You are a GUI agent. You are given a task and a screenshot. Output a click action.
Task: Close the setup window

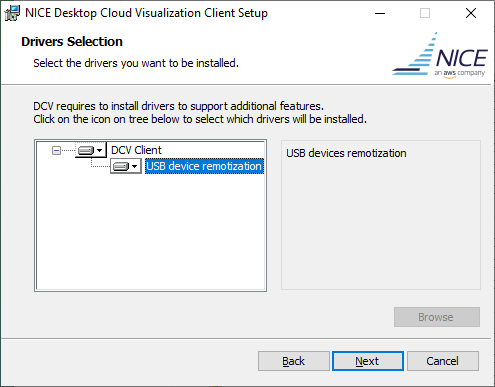(471, 13)
